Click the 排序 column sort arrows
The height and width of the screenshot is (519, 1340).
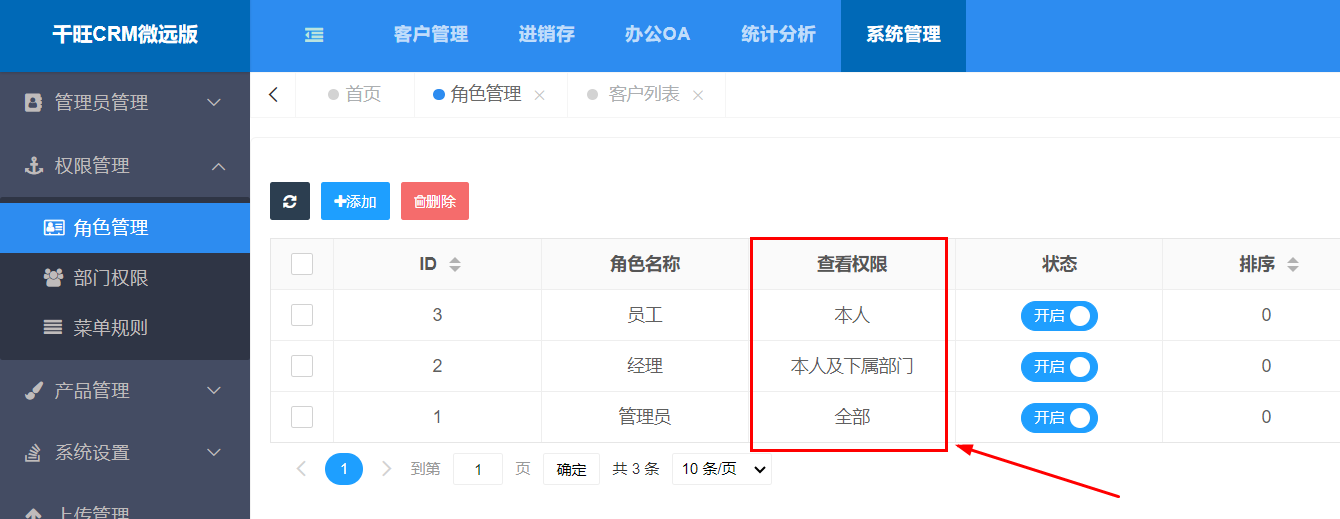point(1293,265)
